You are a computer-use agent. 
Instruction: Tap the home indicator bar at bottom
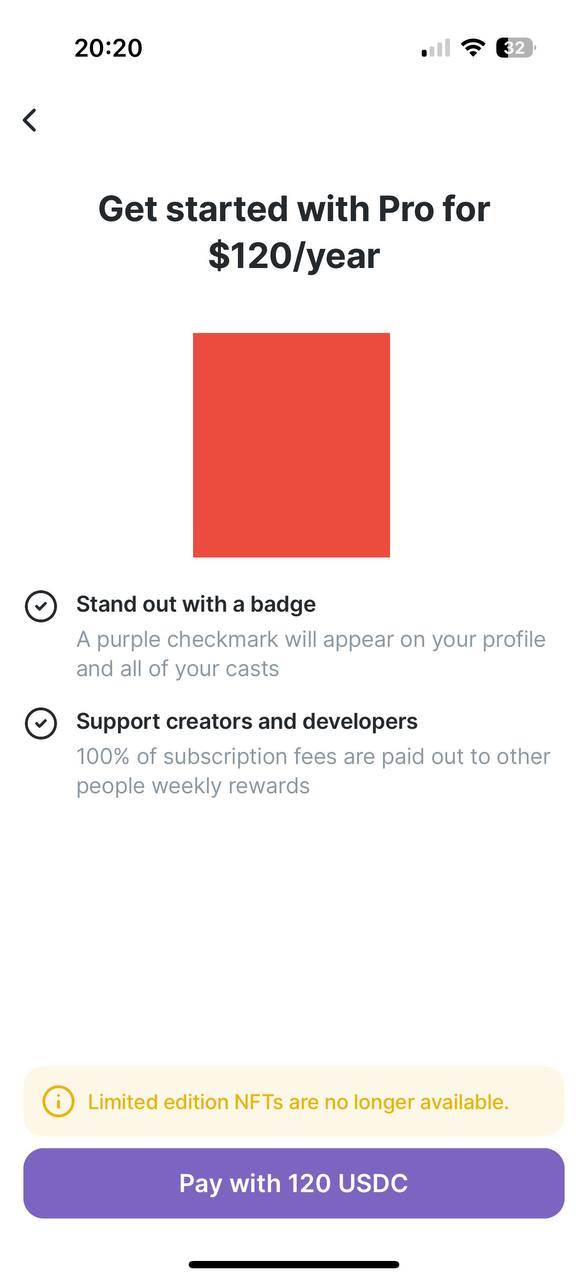[x=294, y=1265]
